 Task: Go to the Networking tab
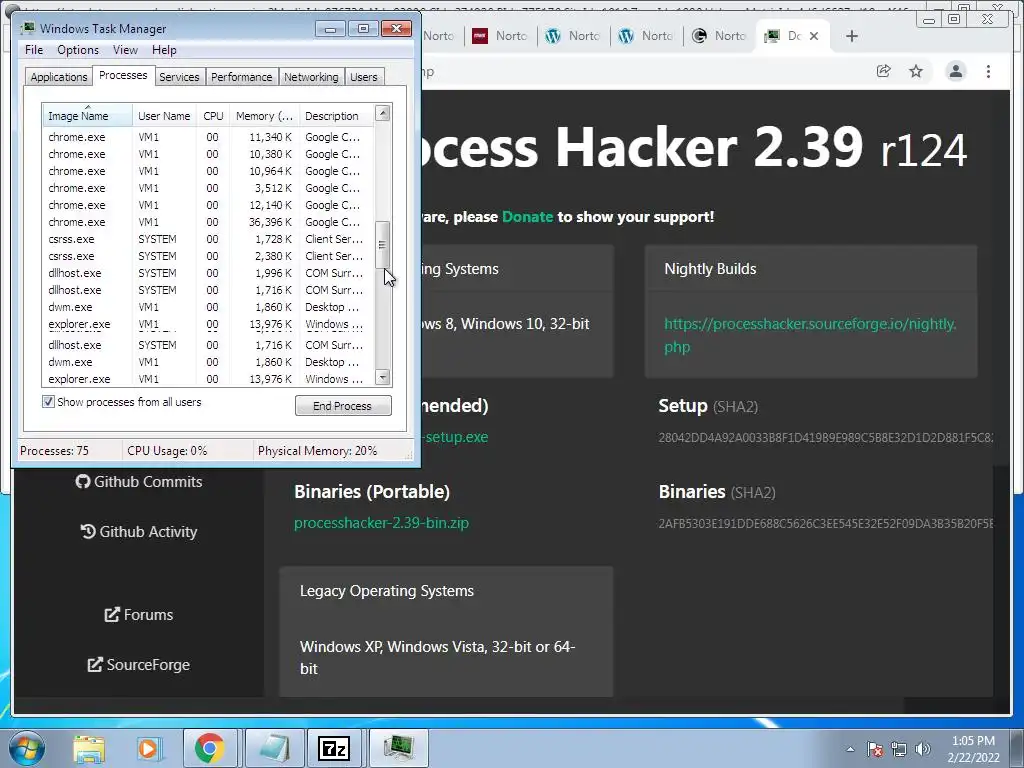pos(311,77)
